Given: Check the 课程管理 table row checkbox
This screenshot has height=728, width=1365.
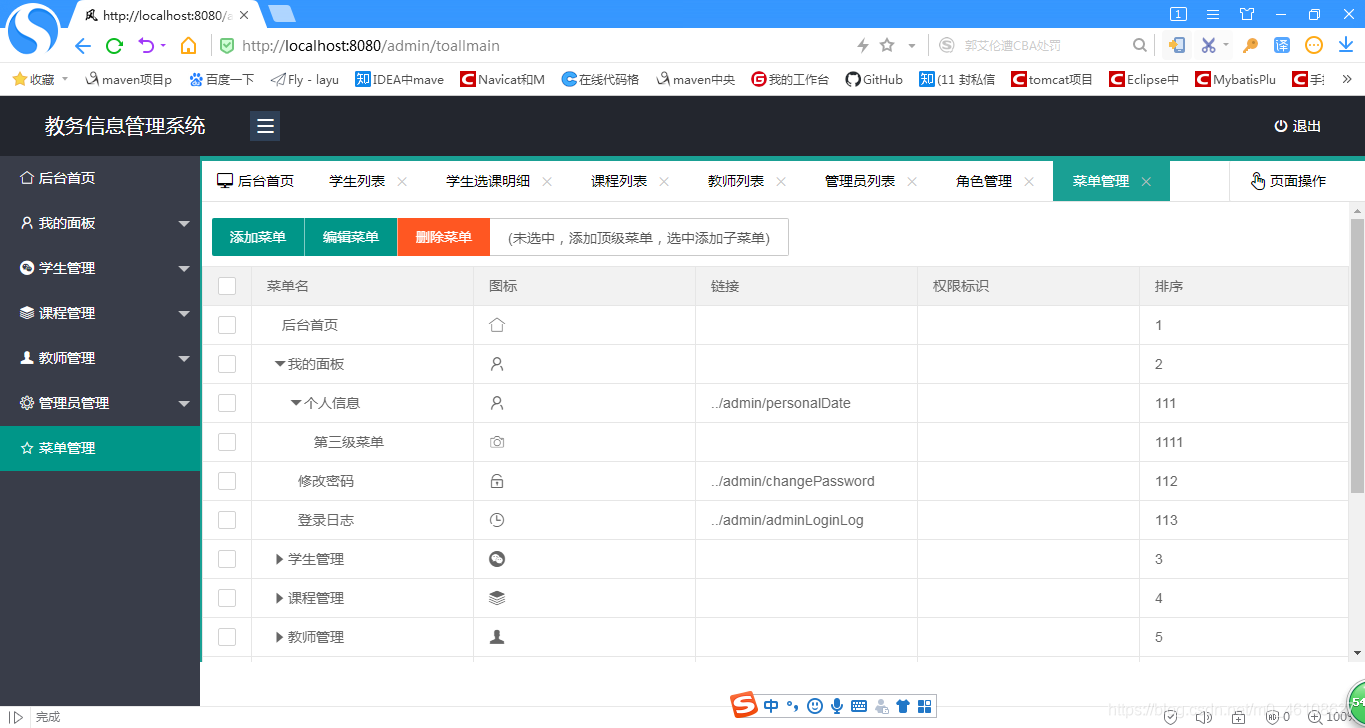Looking at the screenshot, I should tap(227, 598).
